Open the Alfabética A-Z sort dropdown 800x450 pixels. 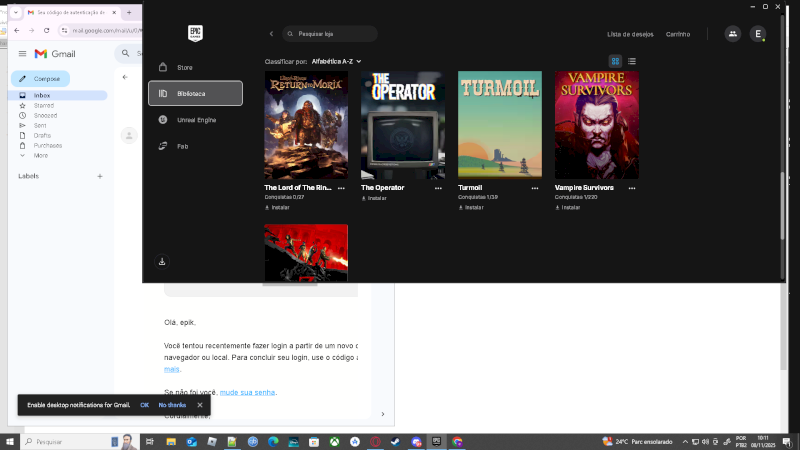[336, 61]
